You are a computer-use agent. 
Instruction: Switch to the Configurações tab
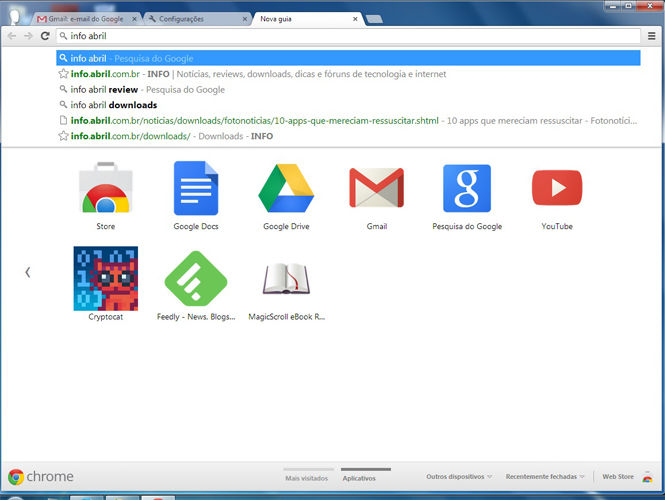coord(195,19)
